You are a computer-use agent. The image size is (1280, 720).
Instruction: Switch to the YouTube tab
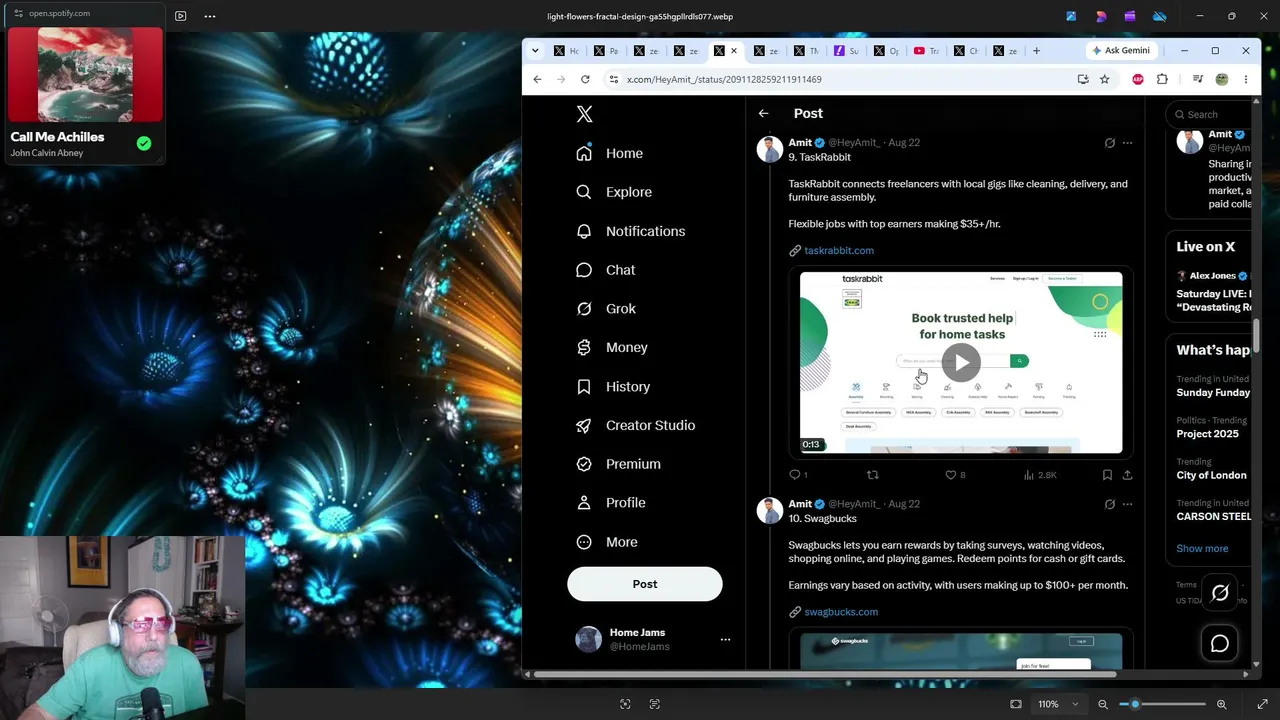click(x=928, y=51)
